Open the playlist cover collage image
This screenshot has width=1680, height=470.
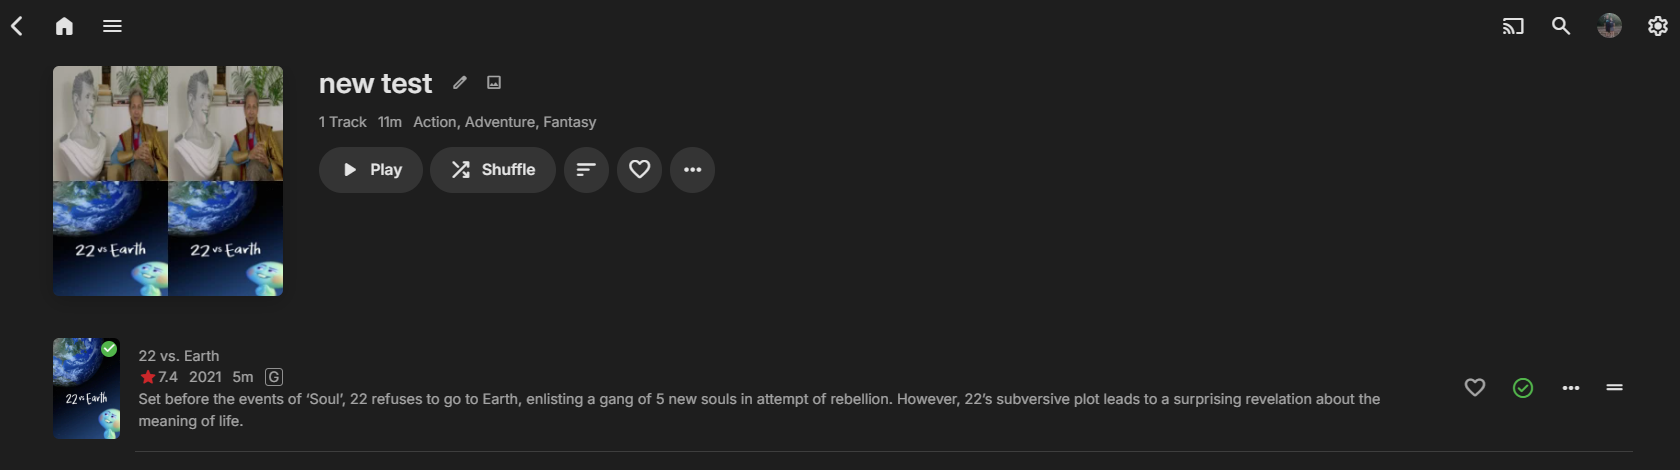(168, 181)
